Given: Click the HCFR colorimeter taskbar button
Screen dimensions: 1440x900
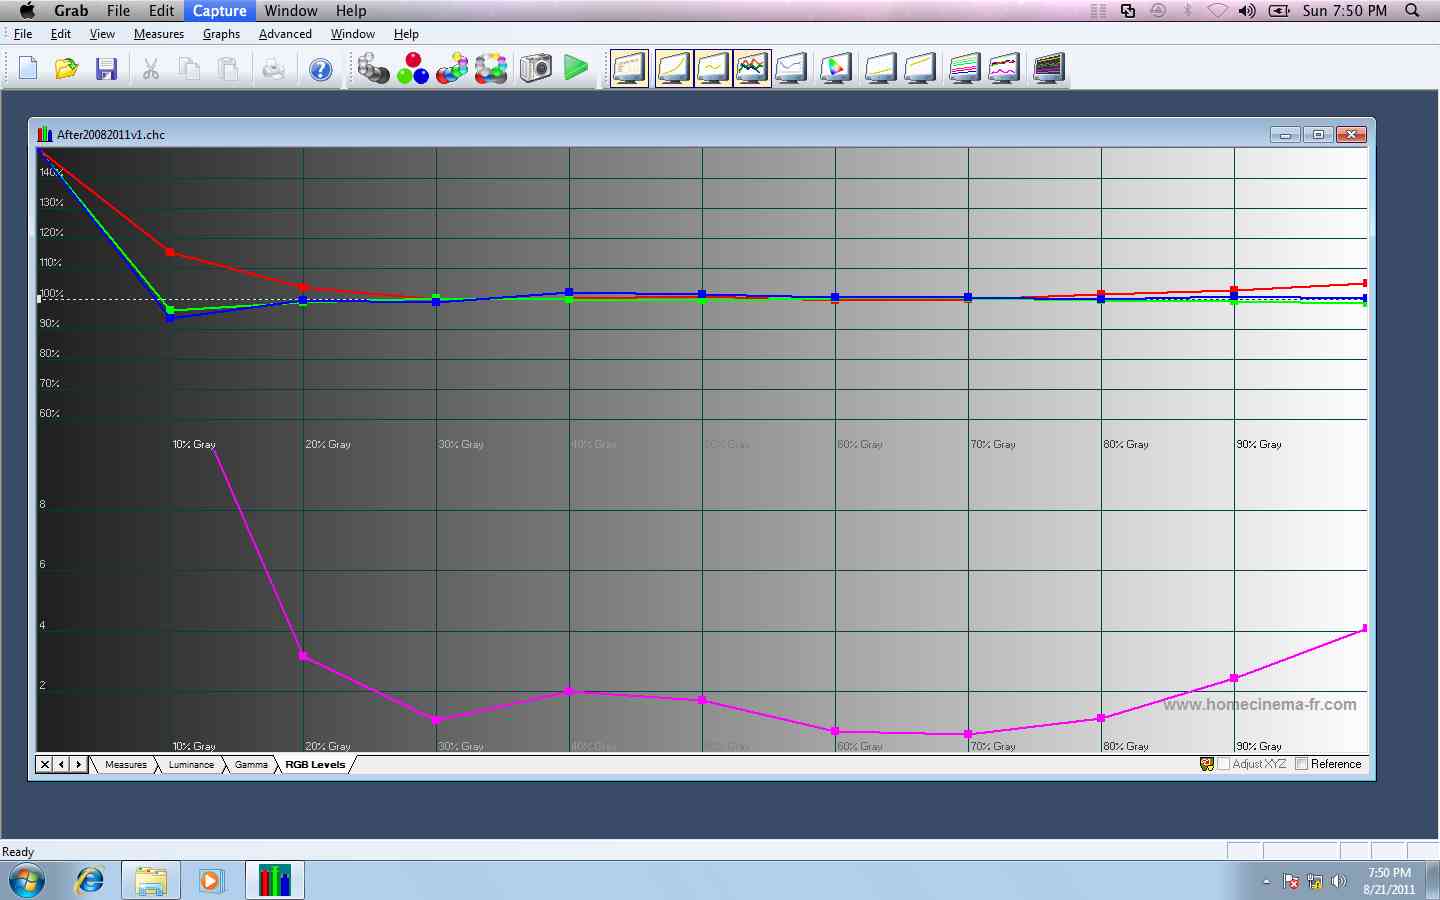Looking at the screenshot, I should click(x=274, y=881).
